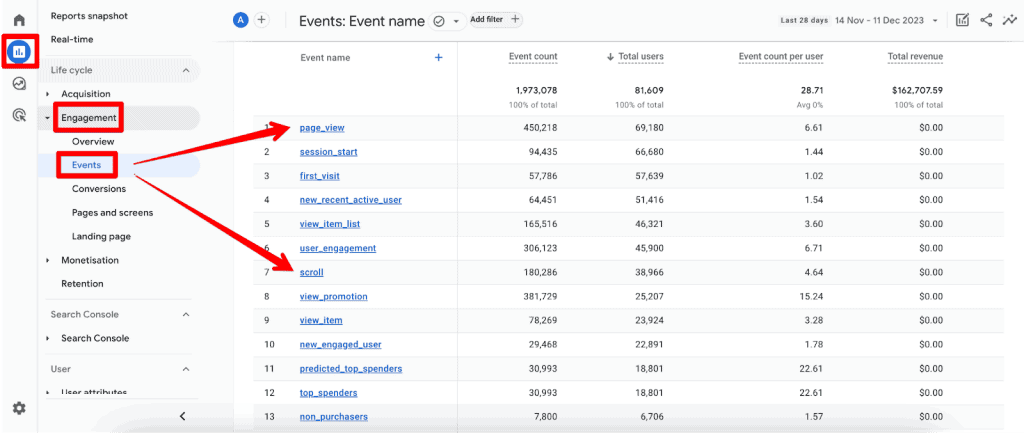The width and height of the screenshot is (1024, 433).
Task: Open the Insights sparkline icon
Action: [x=1010, y=20]
